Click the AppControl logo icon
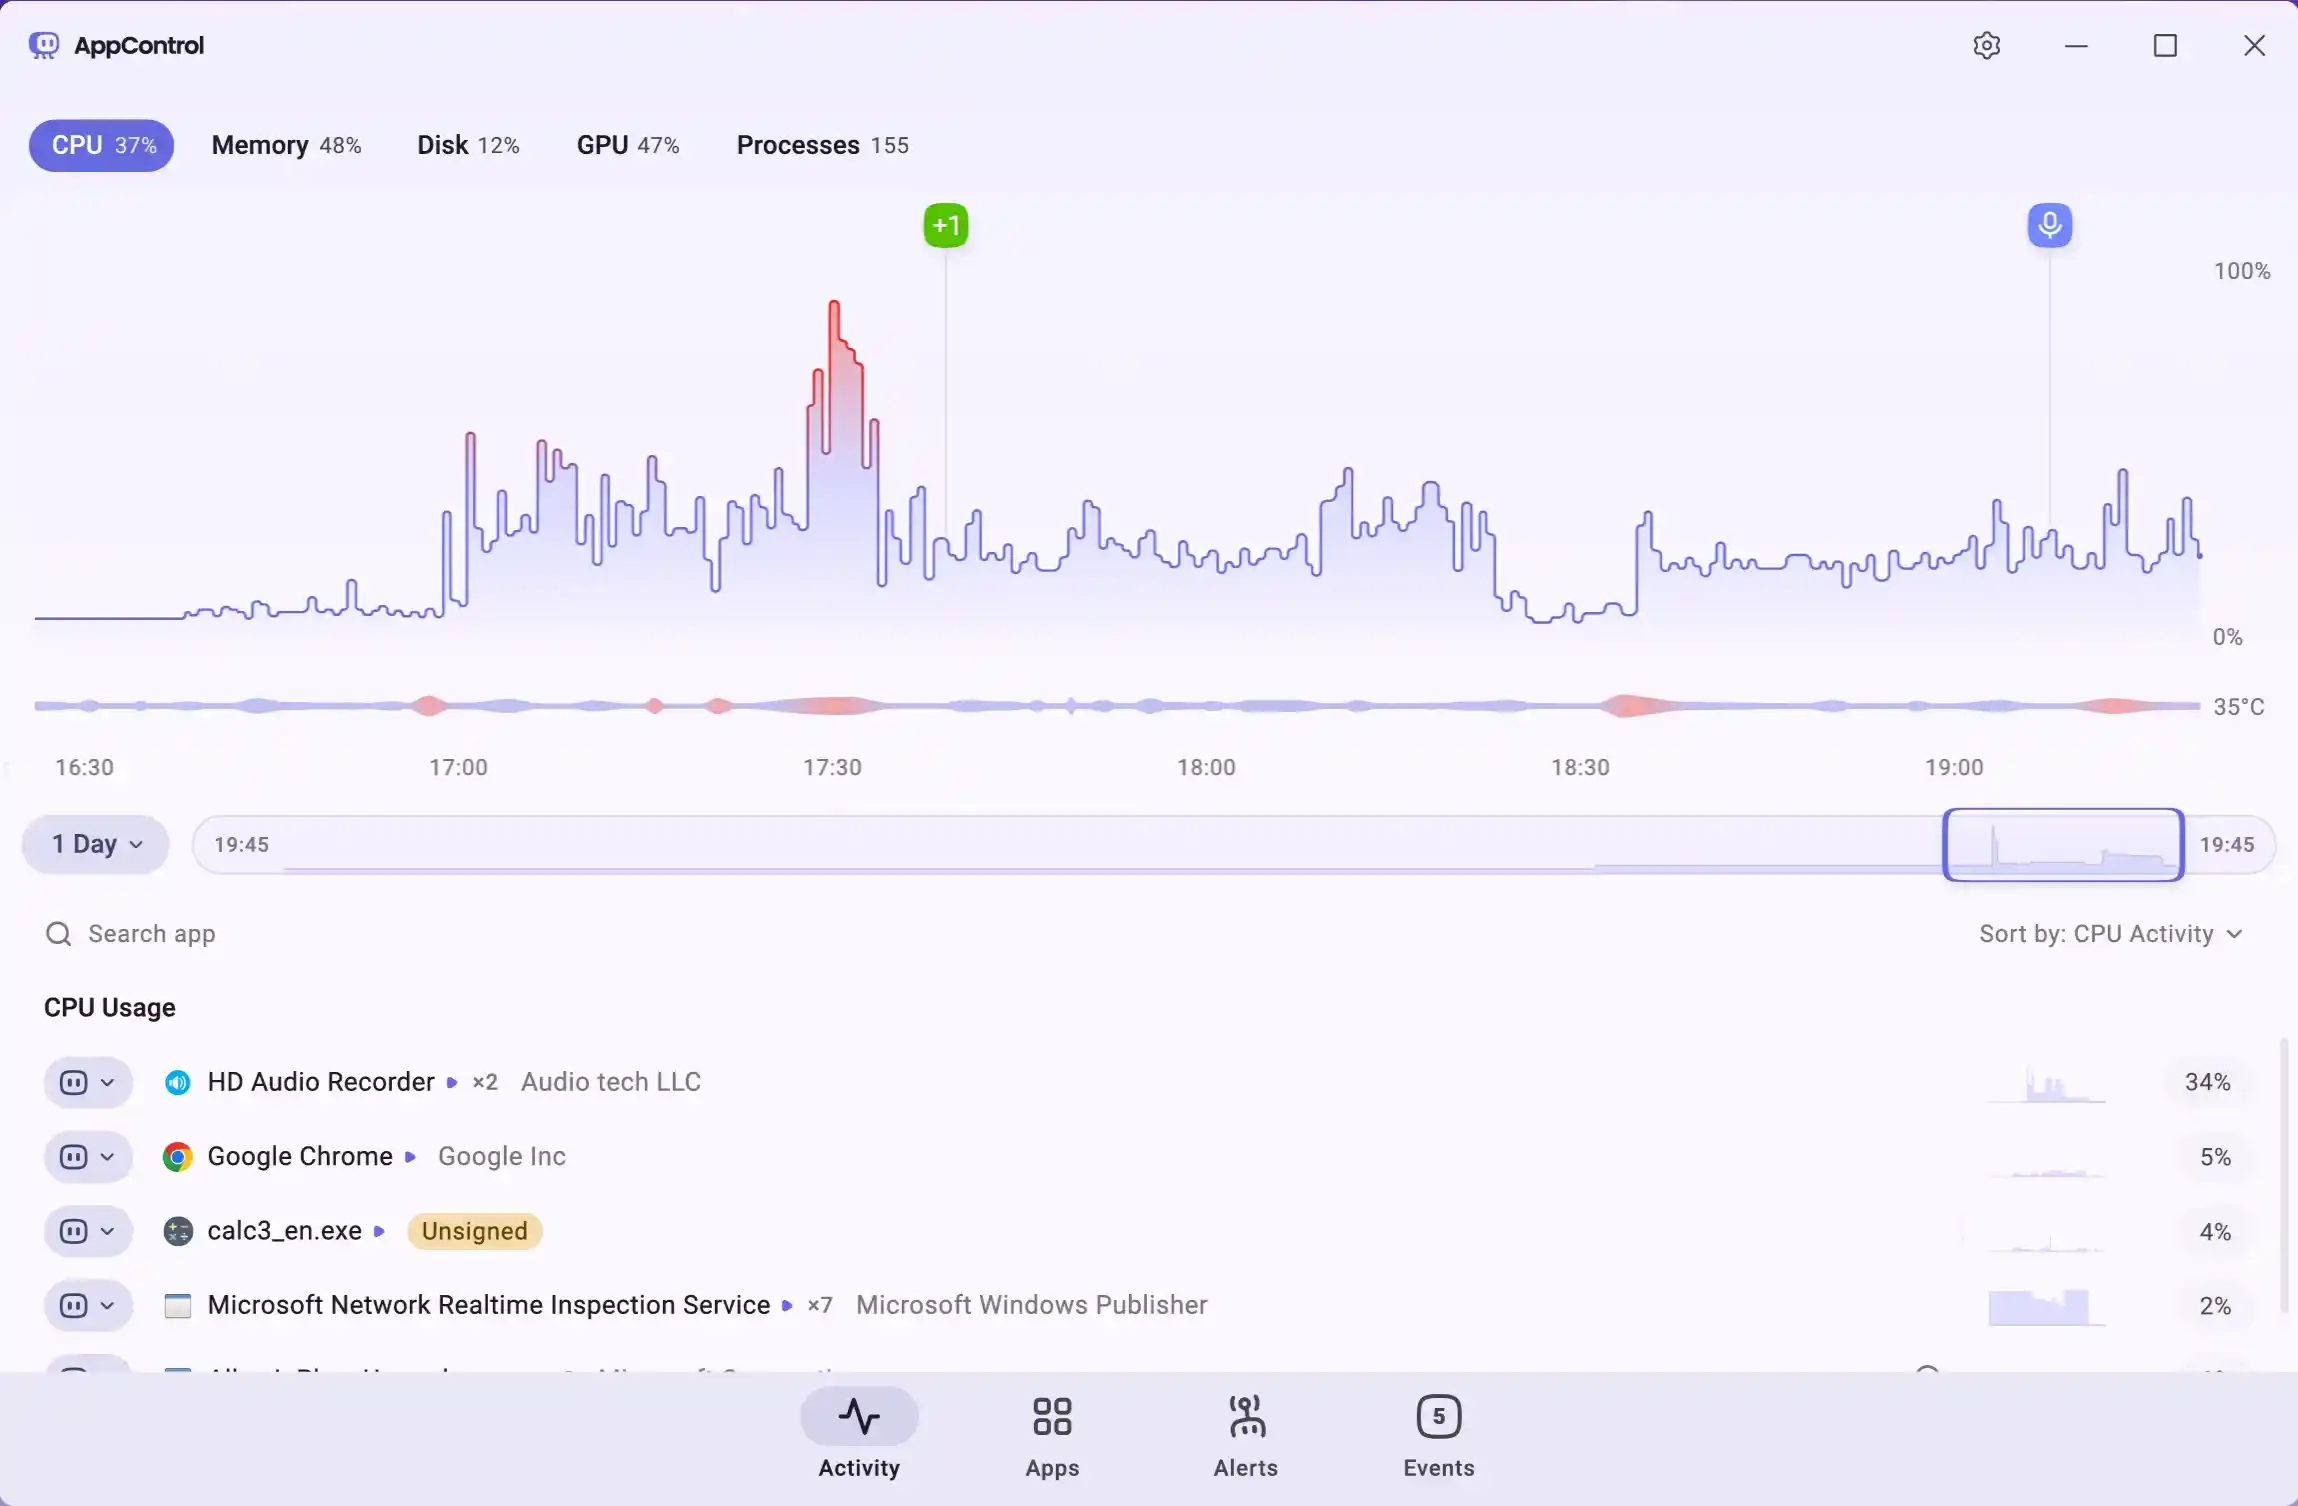This screenshot has height=1506, width=2298. (x=44, y=45)
